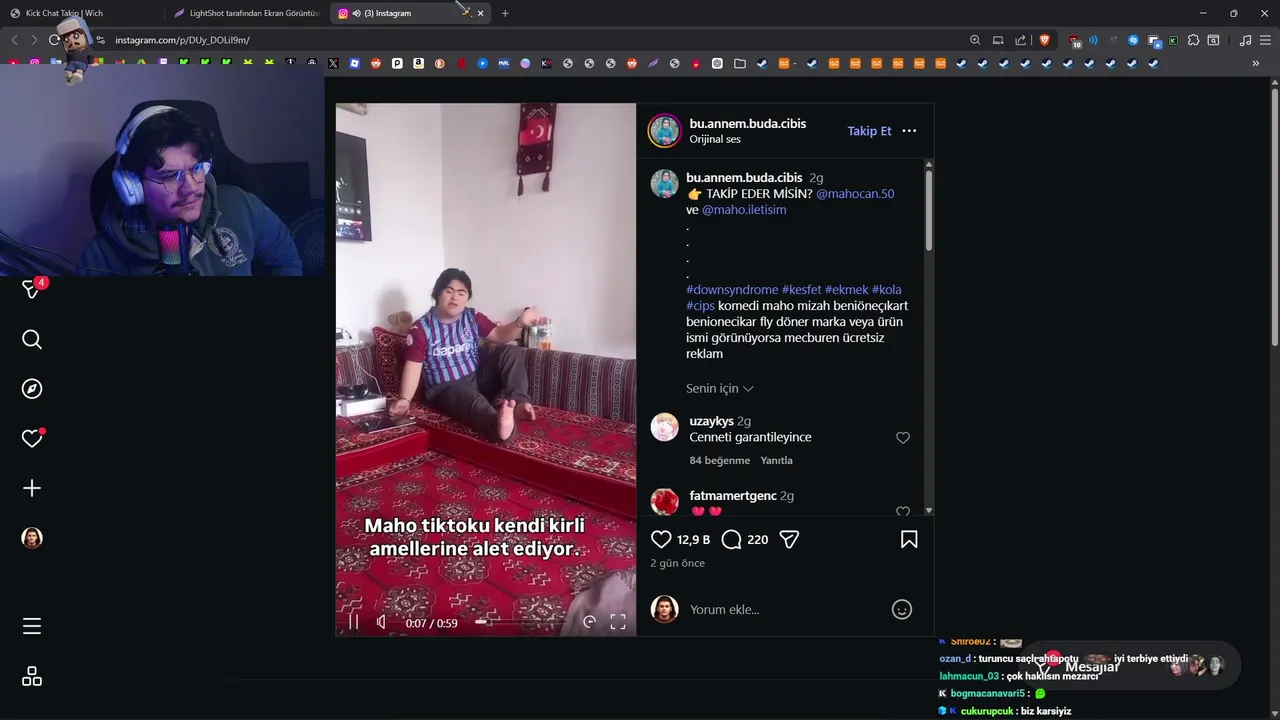Open comments via the speech bubble icon

click(x=732, y=539)
